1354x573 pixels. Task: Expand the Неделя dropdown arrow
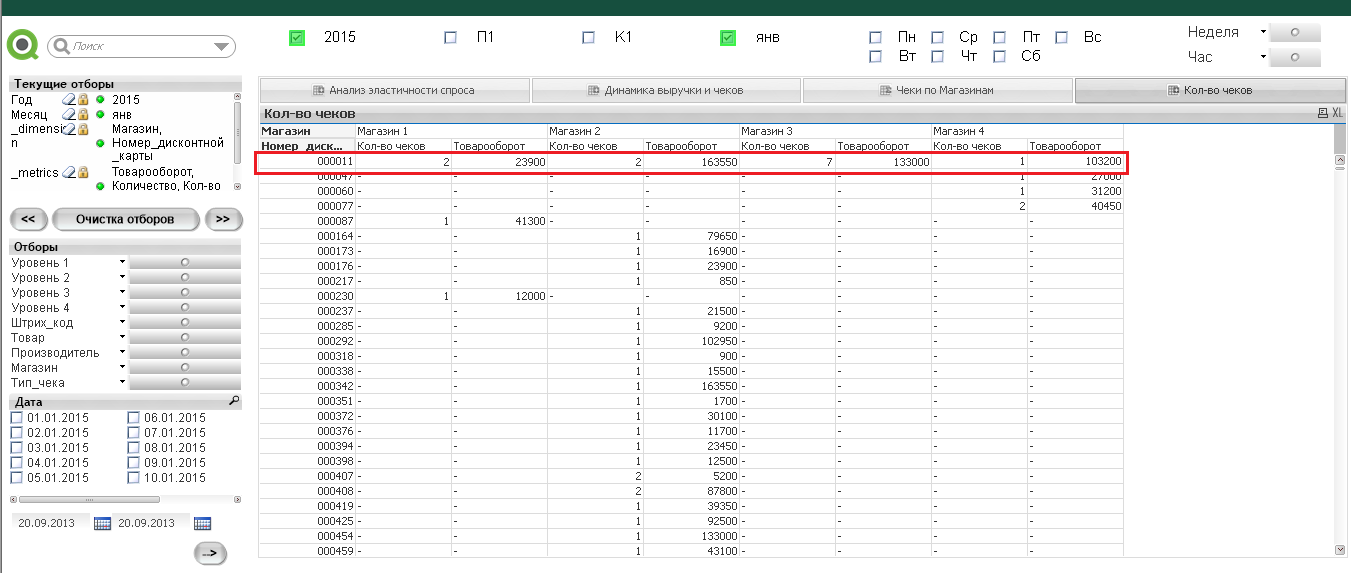(x=1263, y=32)
